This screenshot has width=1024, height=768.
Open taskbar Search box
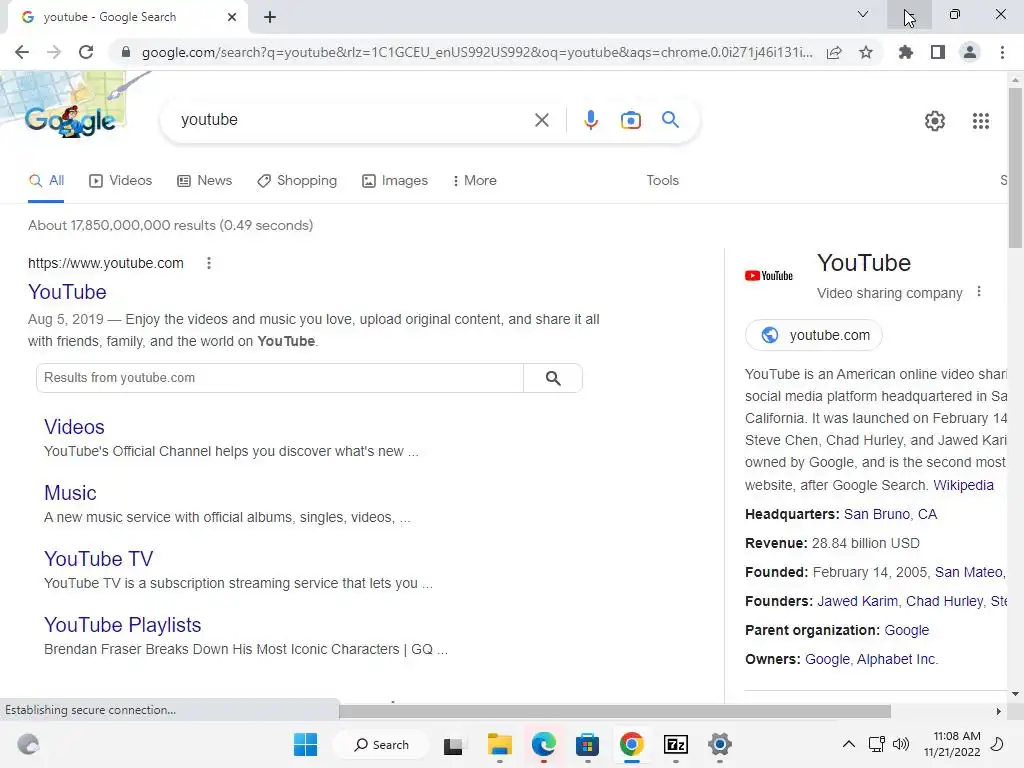point(381,744)
